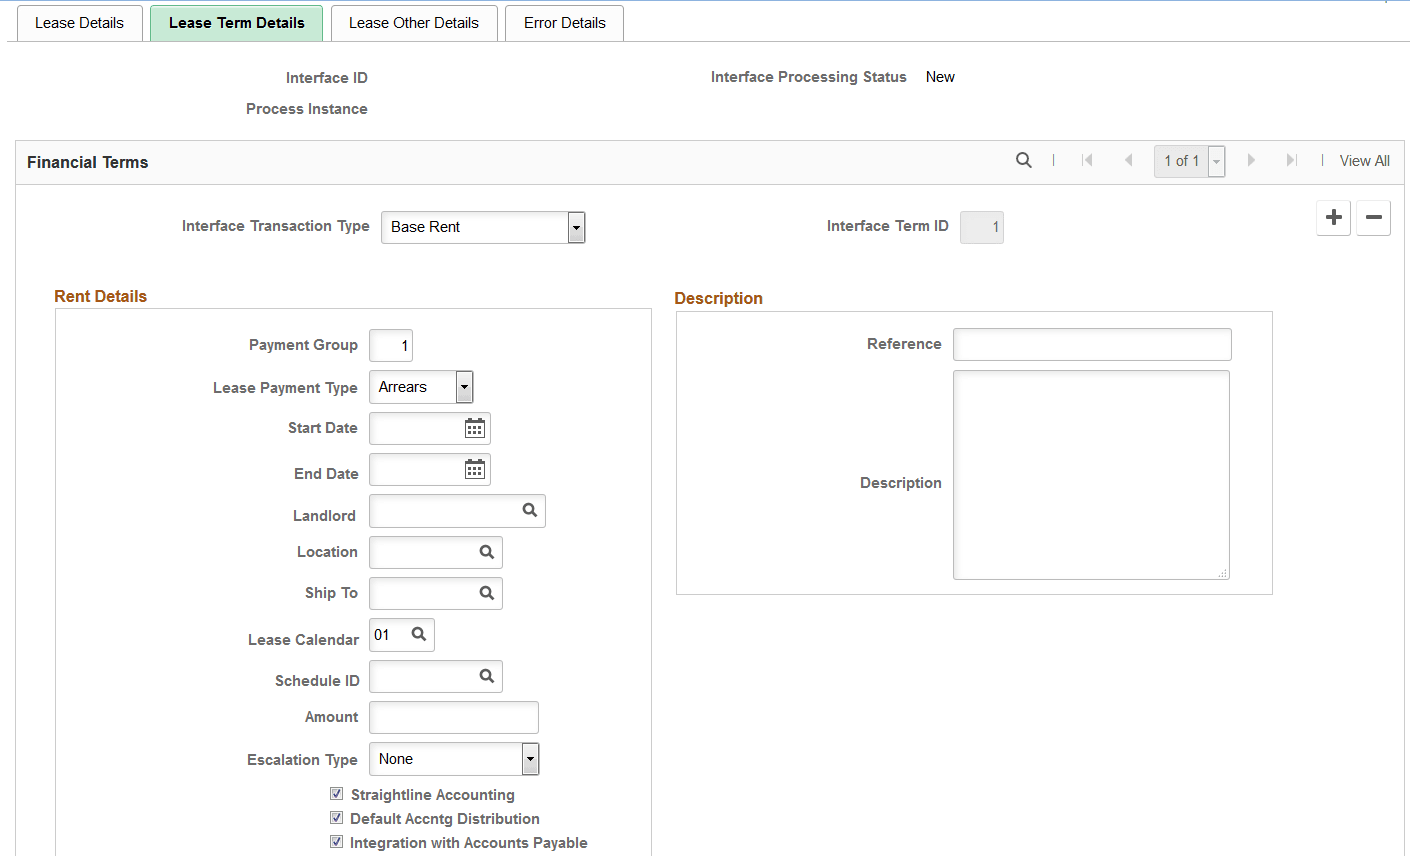
Task: Switch to the Error Details tab
Action: (564, 22)
